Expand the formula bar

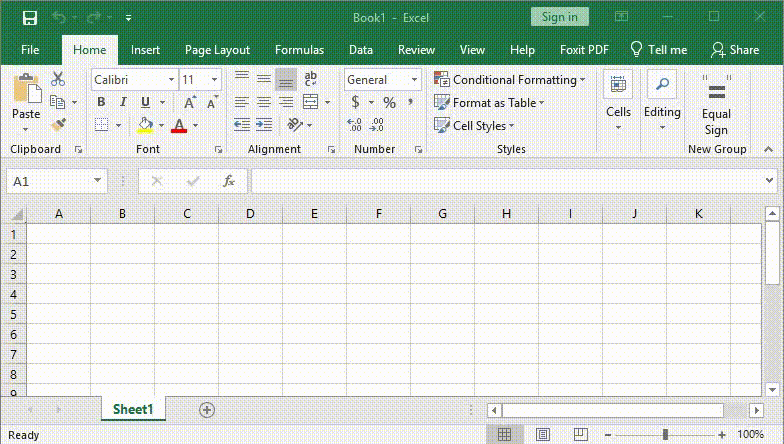tap(770, 180)
